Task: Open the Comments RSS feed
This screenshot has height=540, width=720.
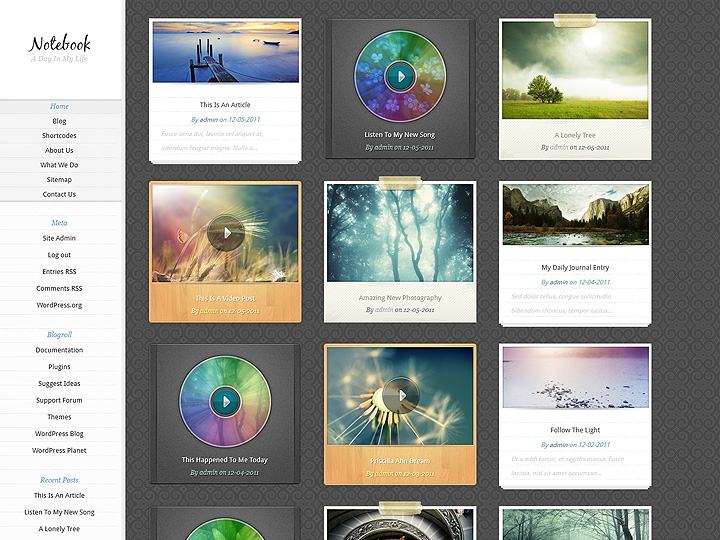Action: 59,288
